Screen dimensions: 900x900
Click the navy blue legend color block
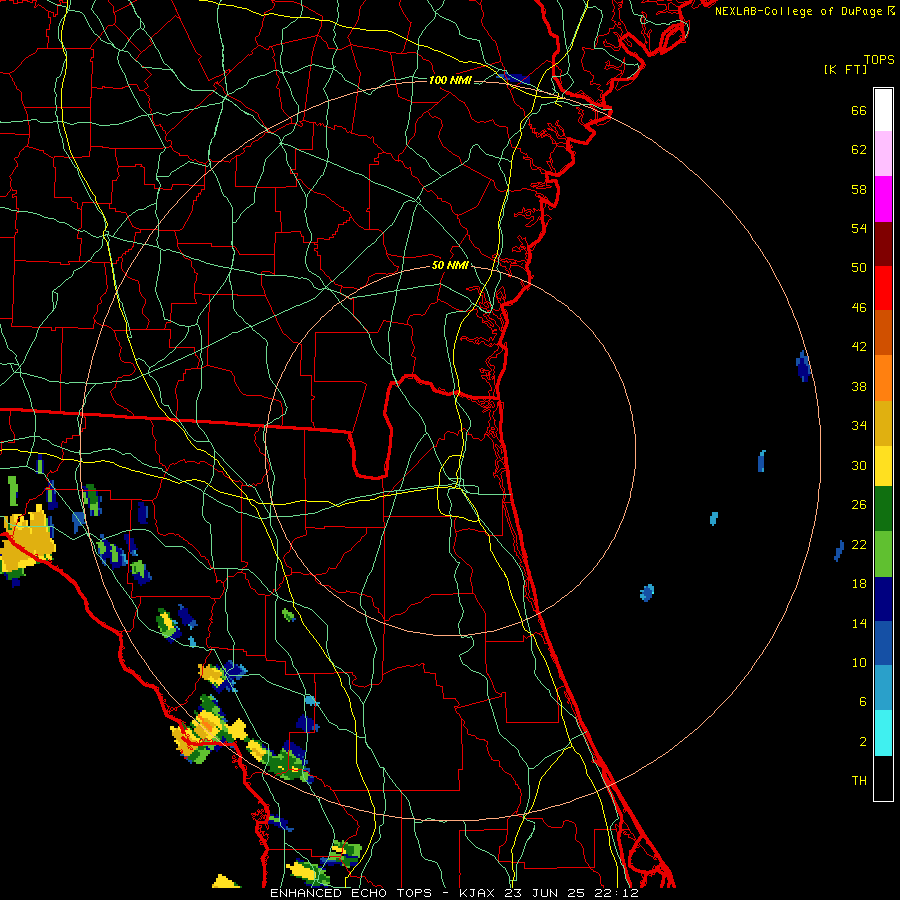883,599
